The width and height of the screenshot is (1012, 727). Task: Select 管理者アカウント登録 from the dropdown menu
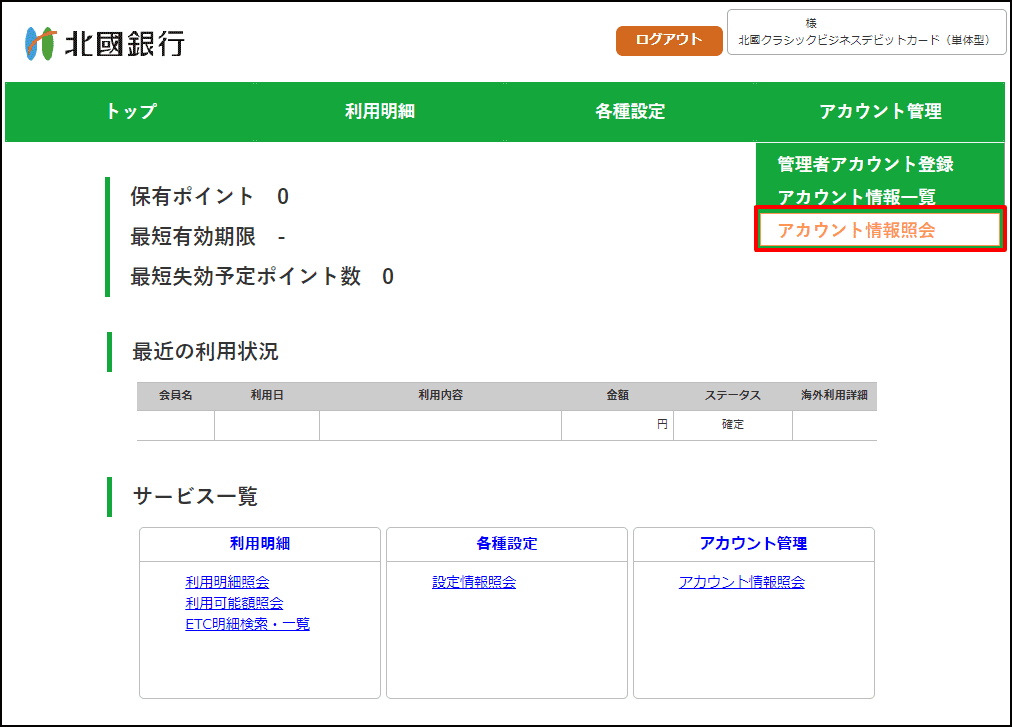point(866,164)
